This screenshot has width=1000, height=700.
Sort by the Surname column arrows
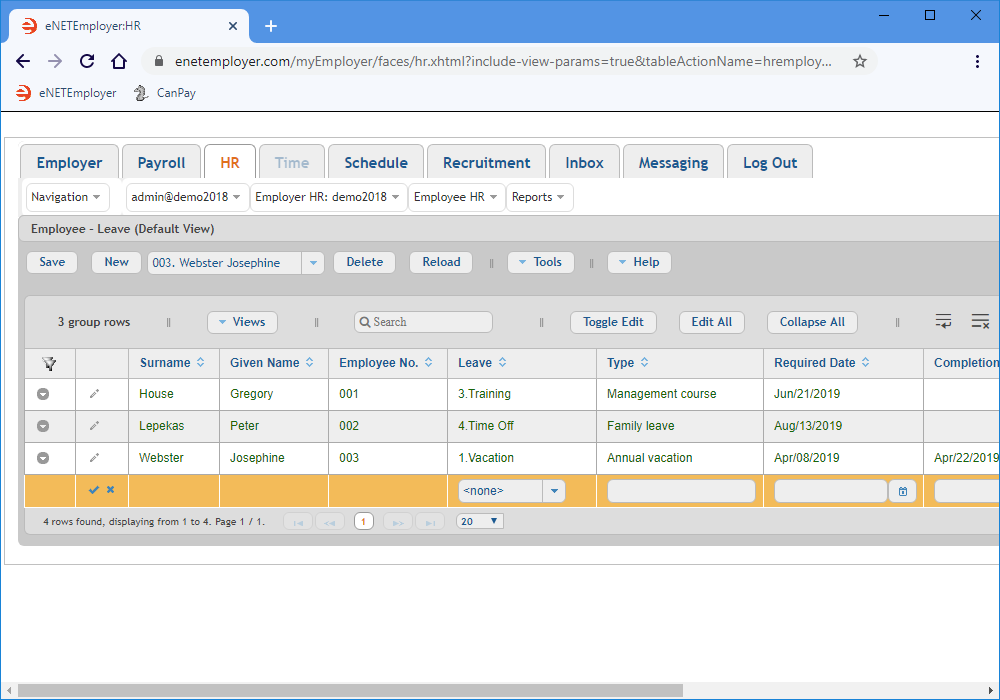pyautogui.click(x=201, y=363)
